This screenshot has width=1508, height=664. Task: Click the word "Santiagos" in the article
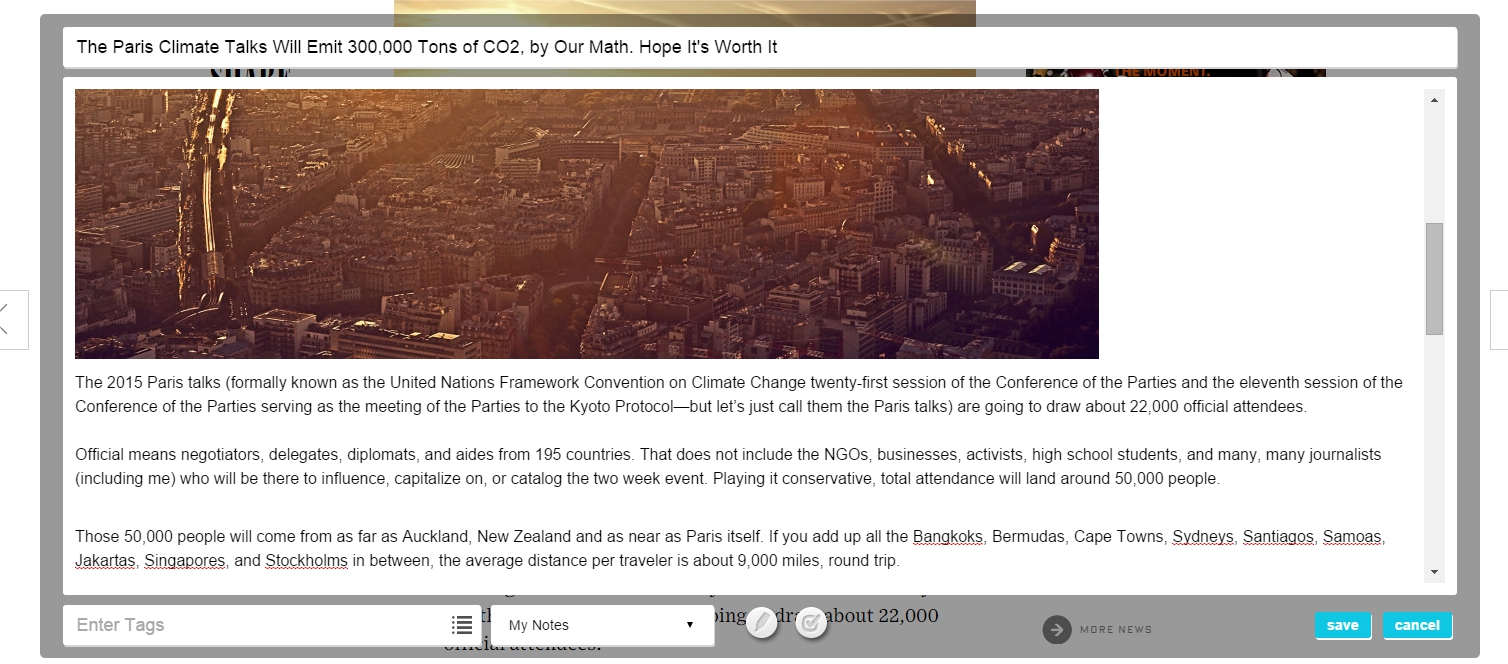(x=1278, y=537)
